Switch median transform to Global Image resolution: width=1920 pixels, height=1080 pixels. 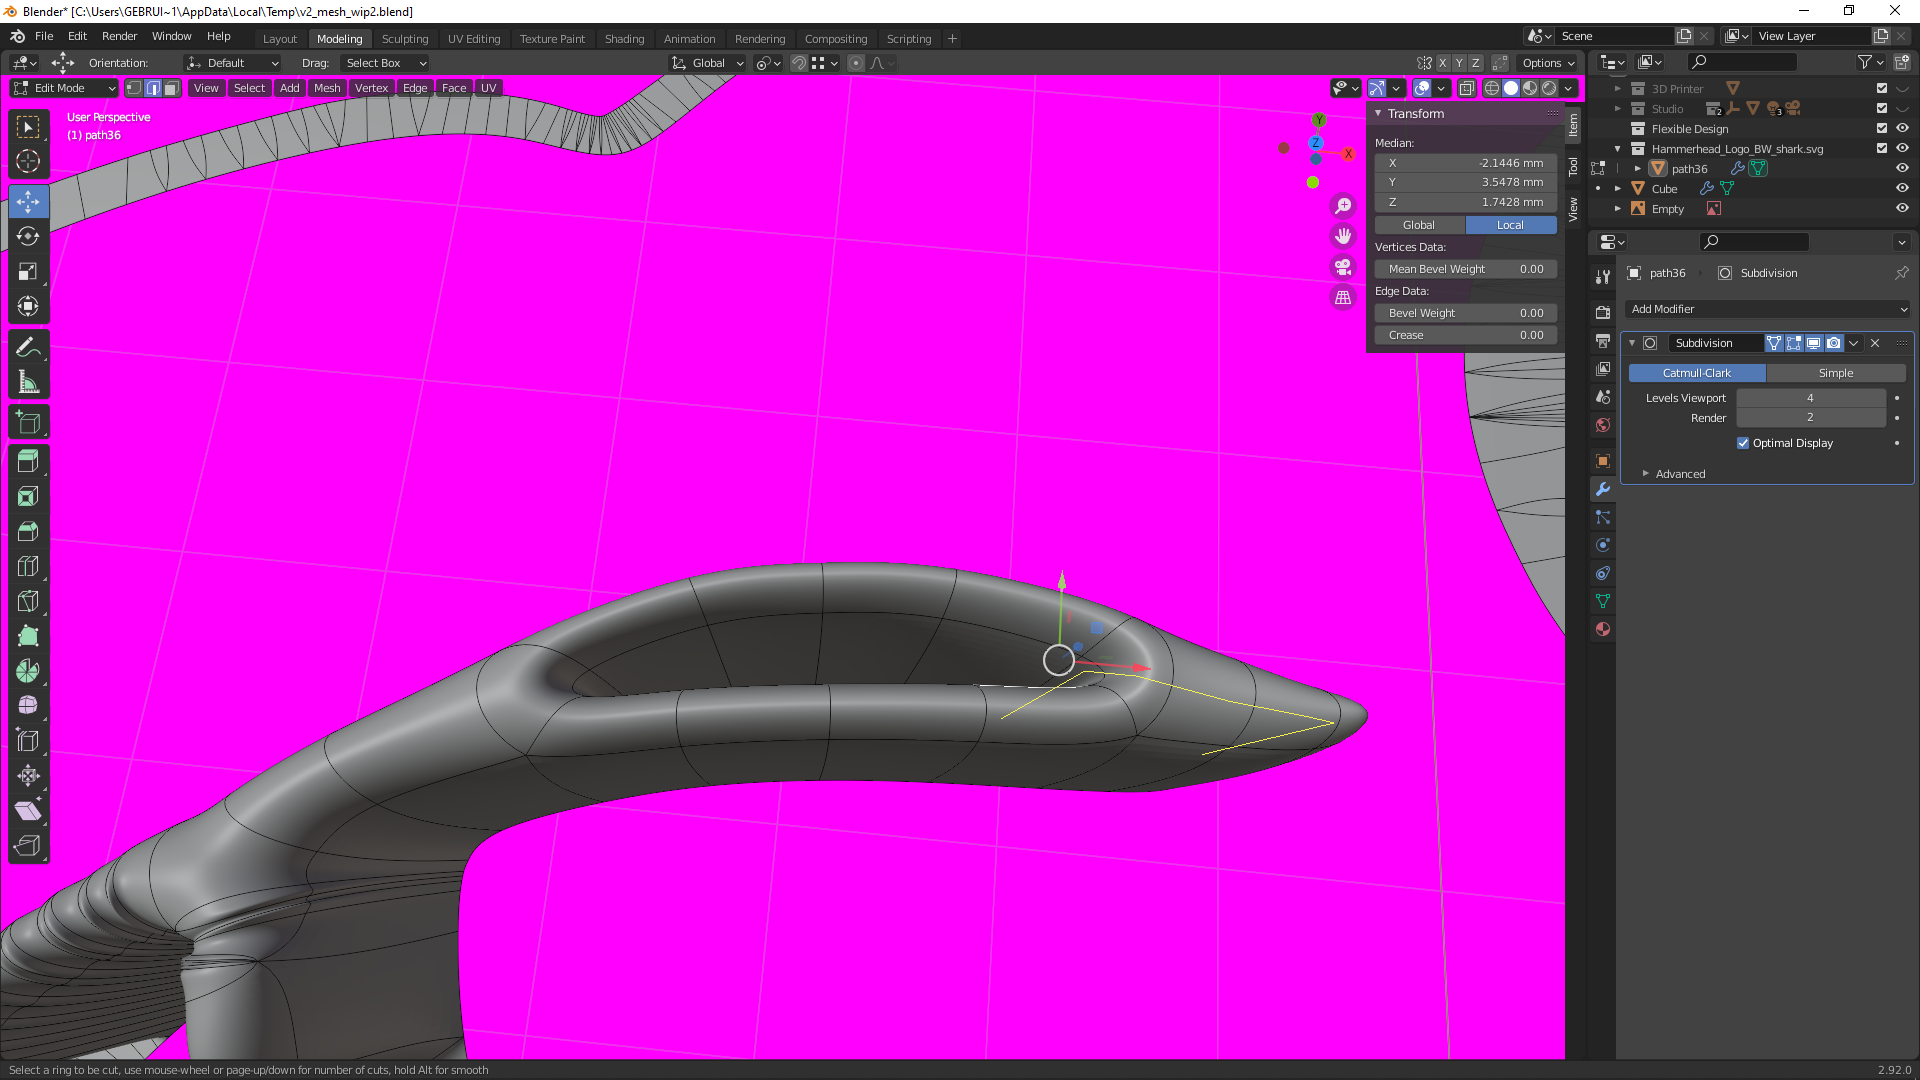click(1418, 225)
